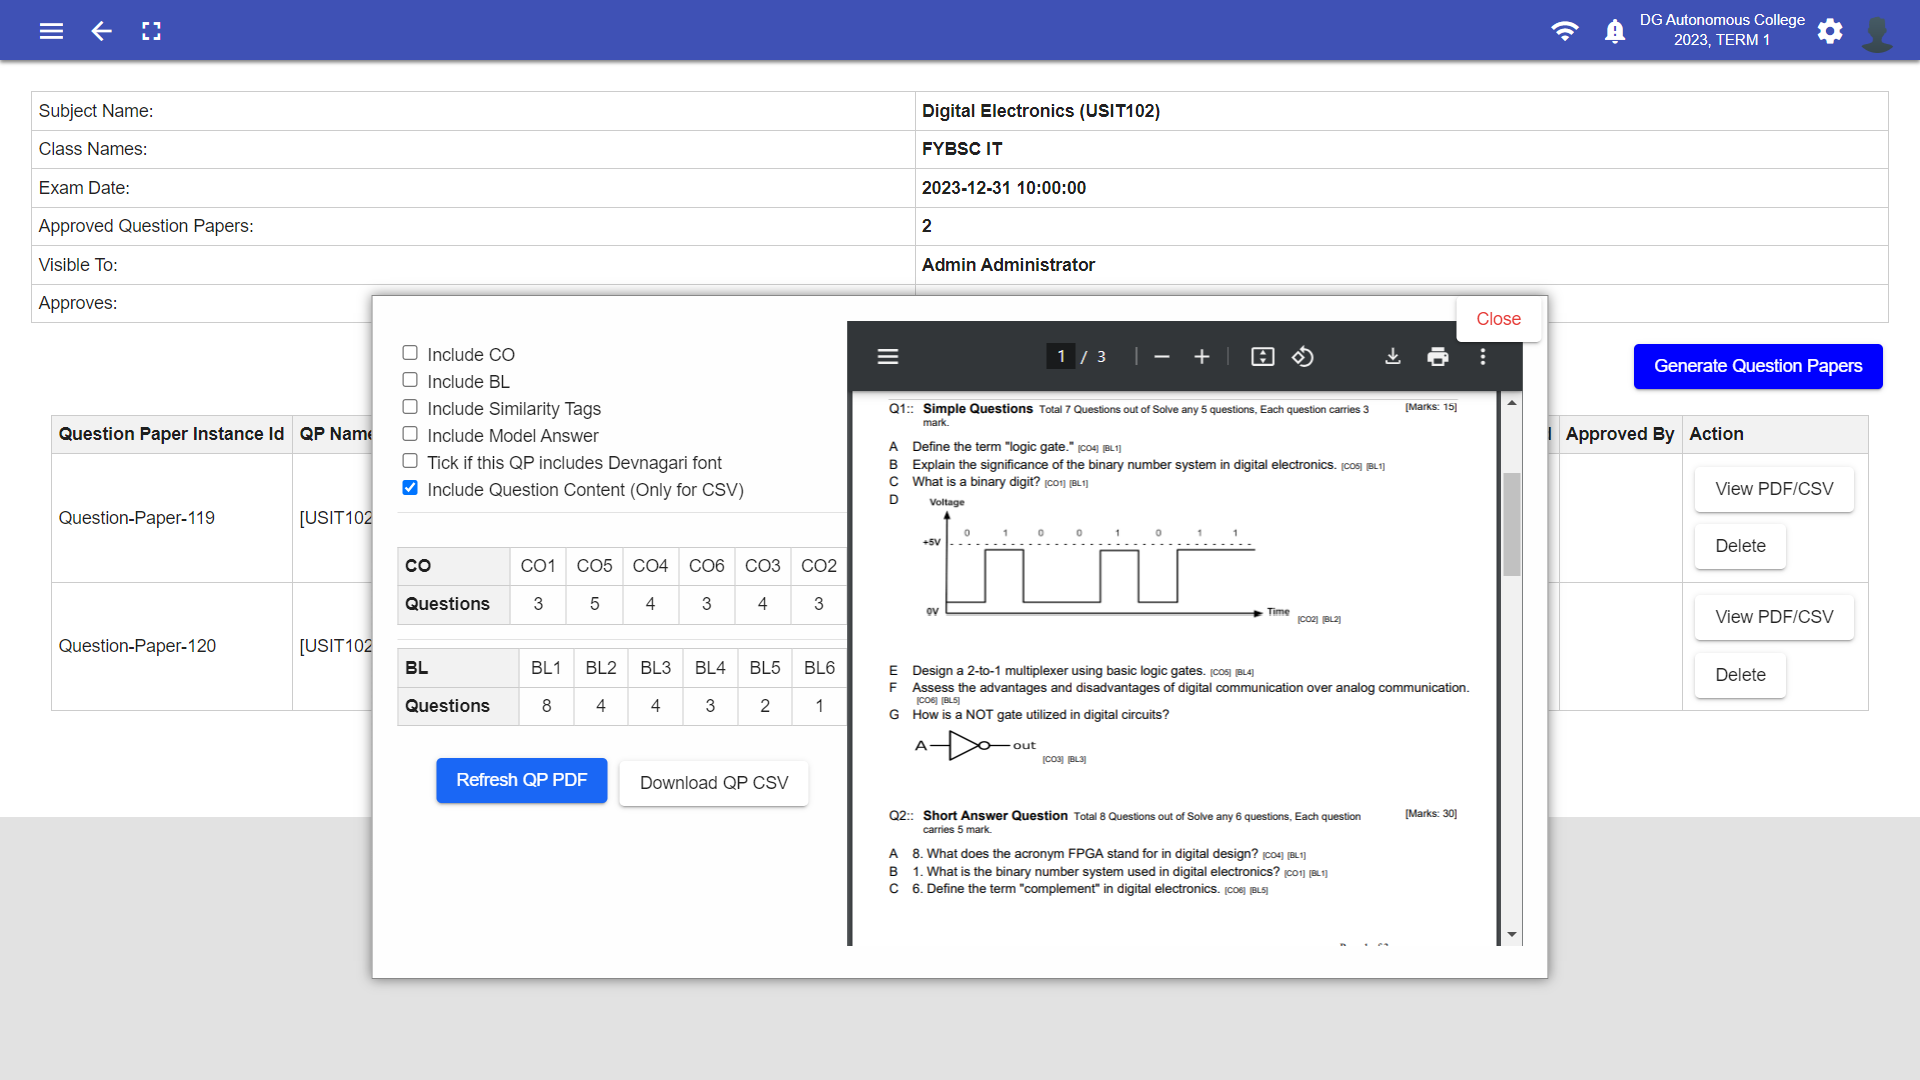Click Generate Question Papers button
1920x1080 pixels.
coord(1758,366)
